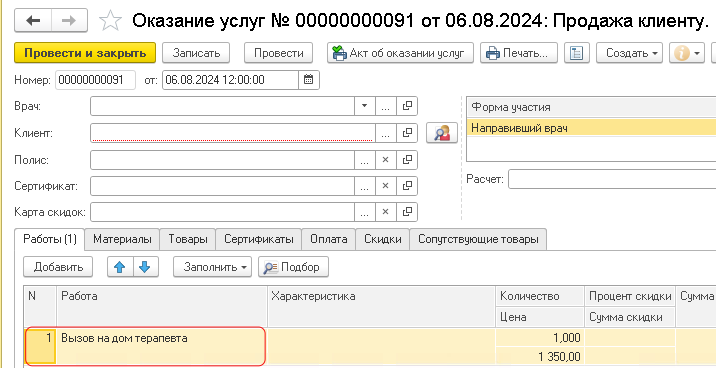This screenshot has width=716, height=368.
Task: Go forward with the right arrow button
Action: click(x=69, y=21)
